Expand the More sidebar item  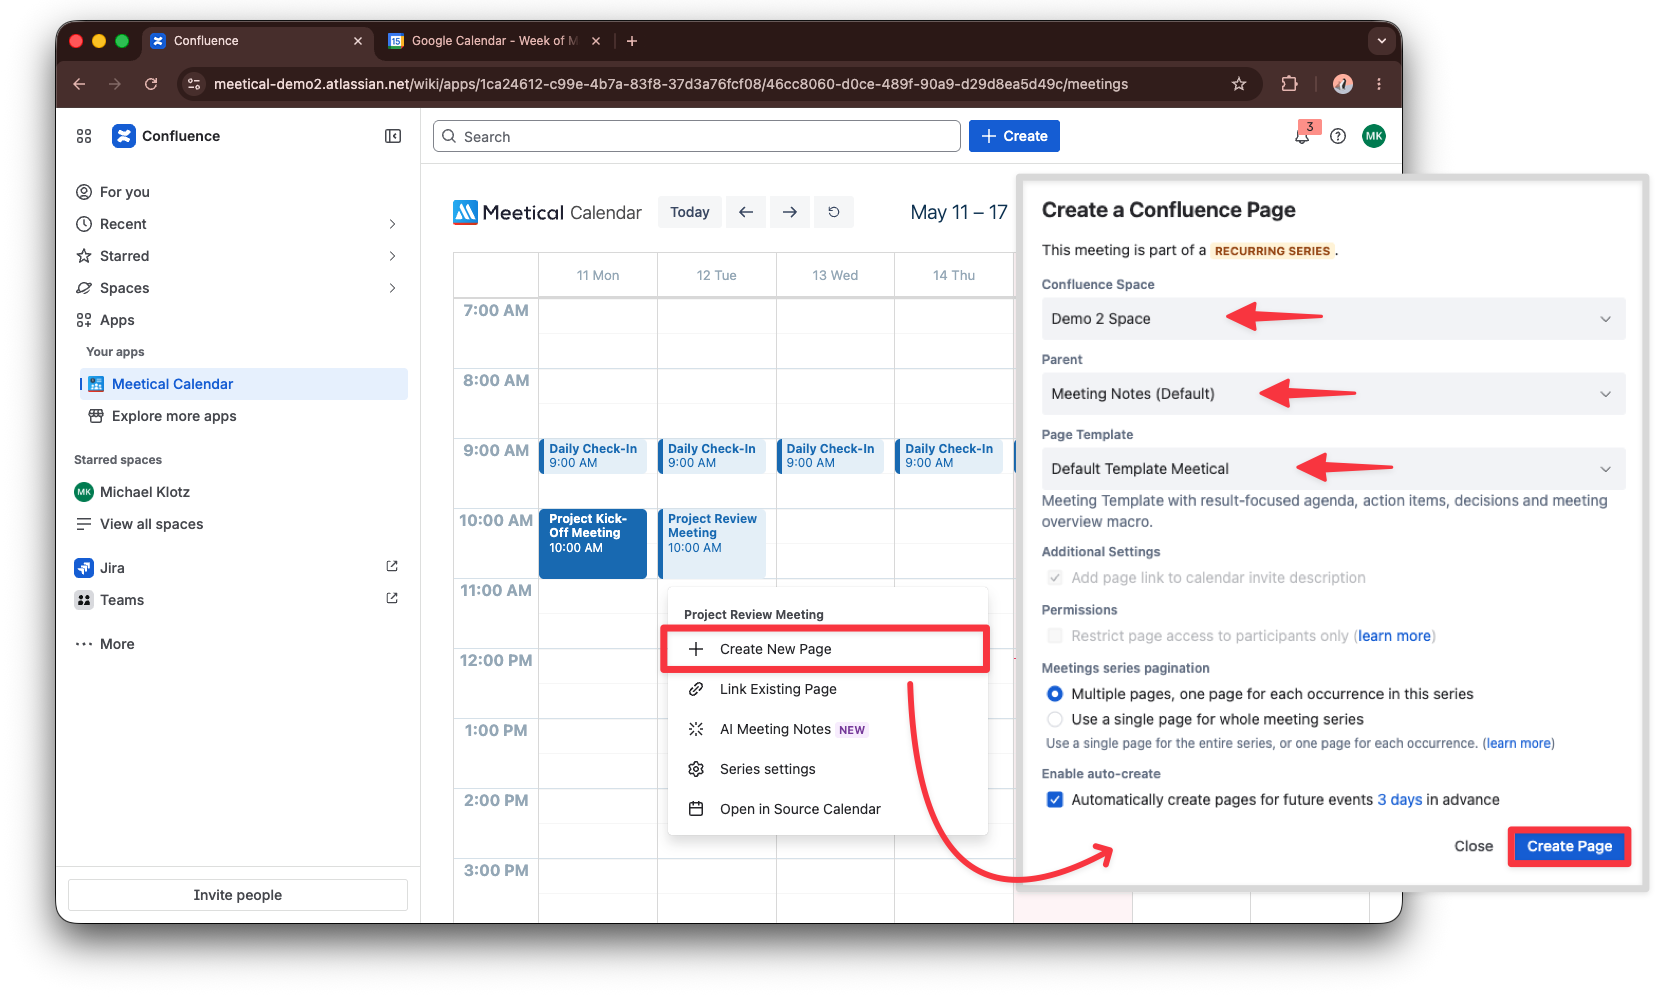click(105, 644)
